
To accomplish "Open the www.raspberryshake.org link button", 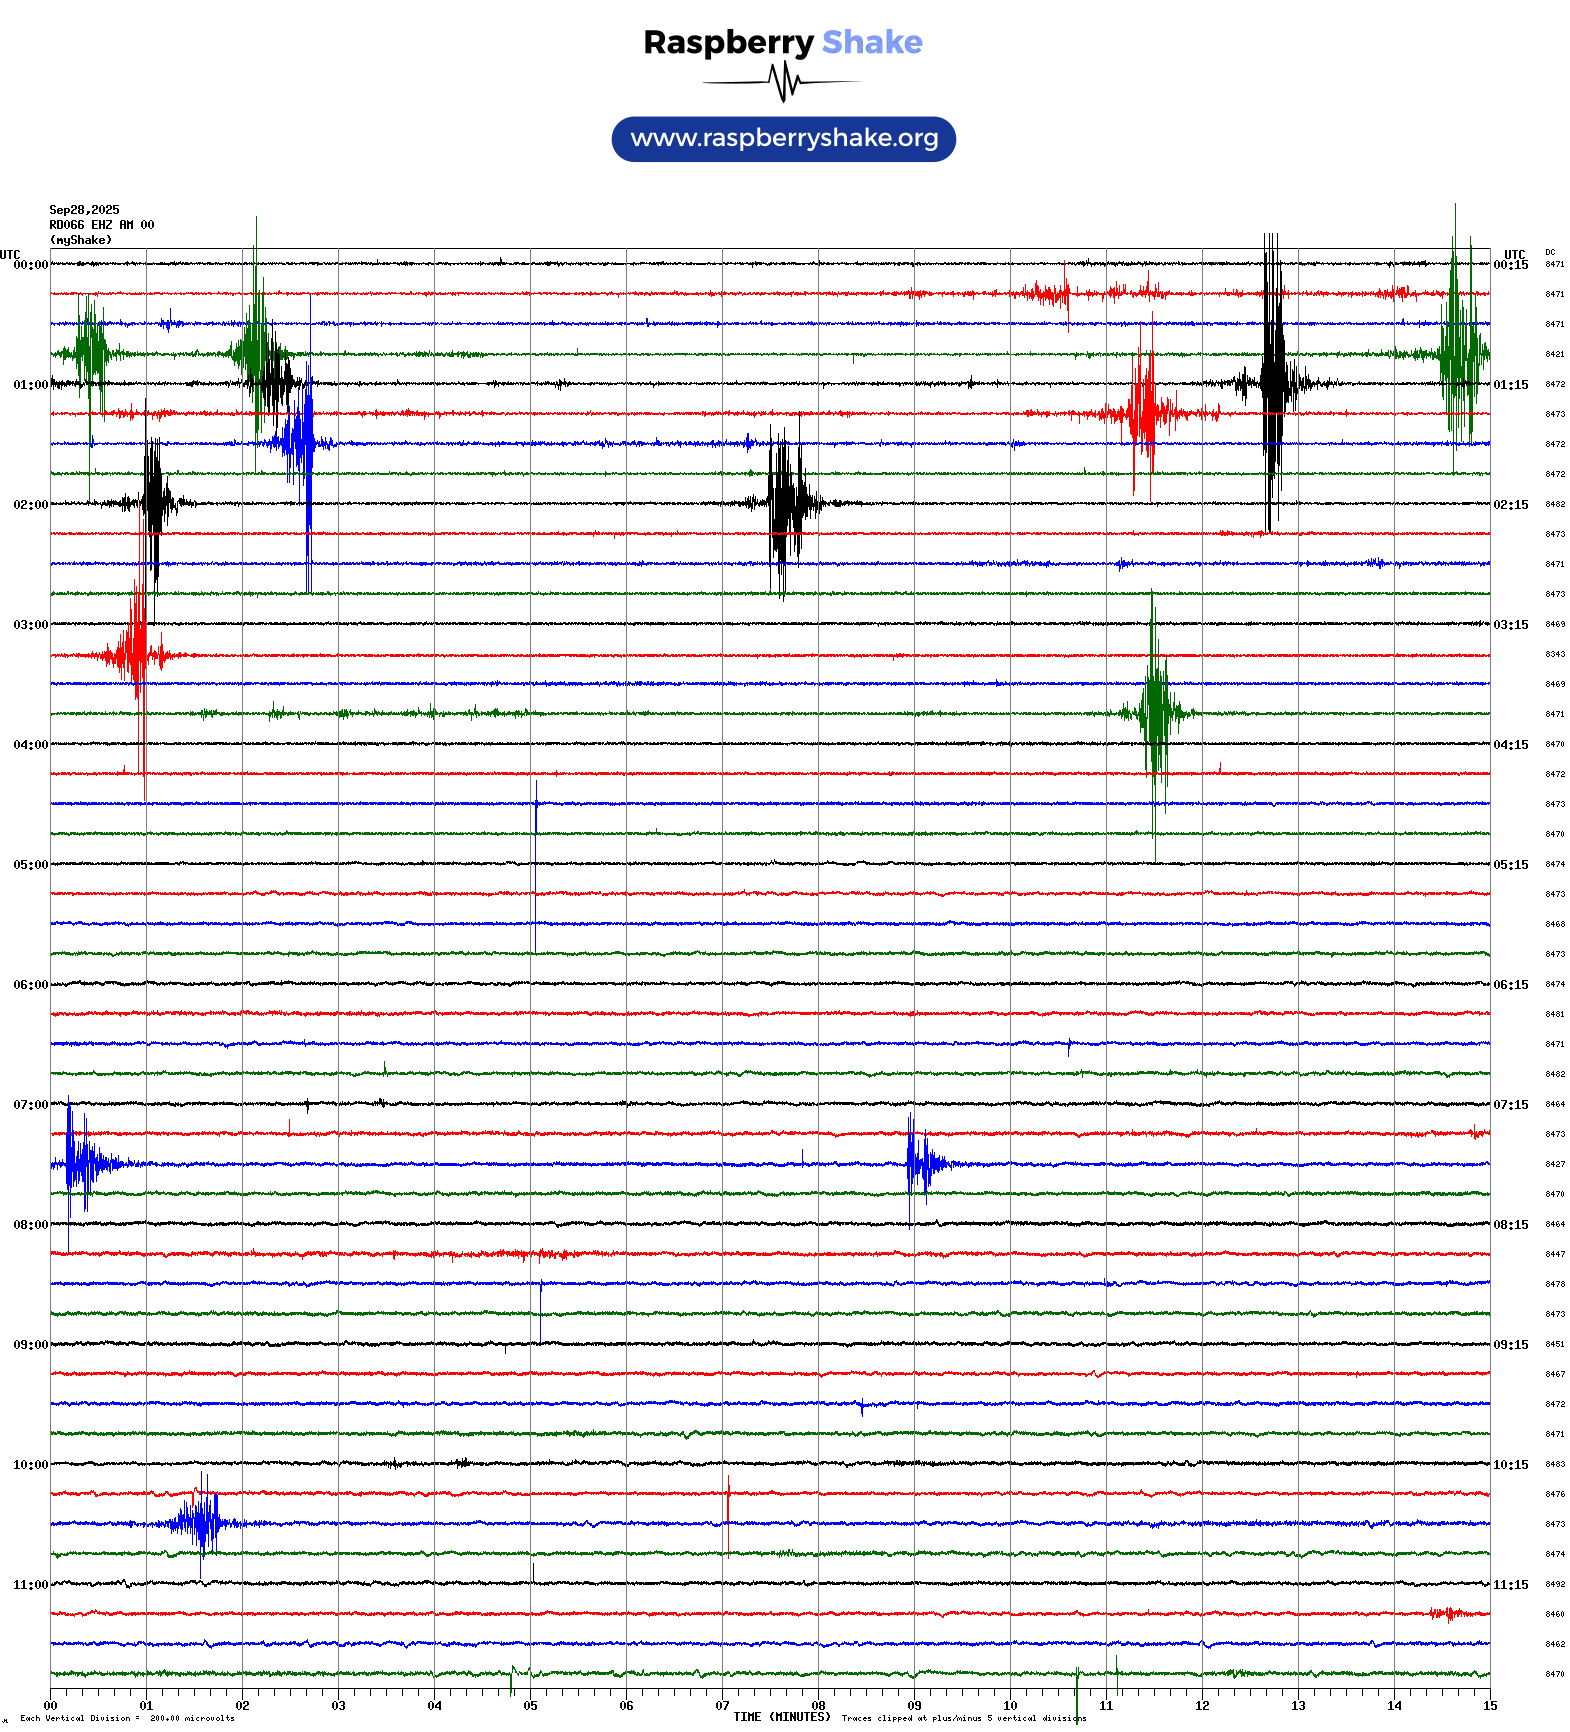I will tap(784, 139).
